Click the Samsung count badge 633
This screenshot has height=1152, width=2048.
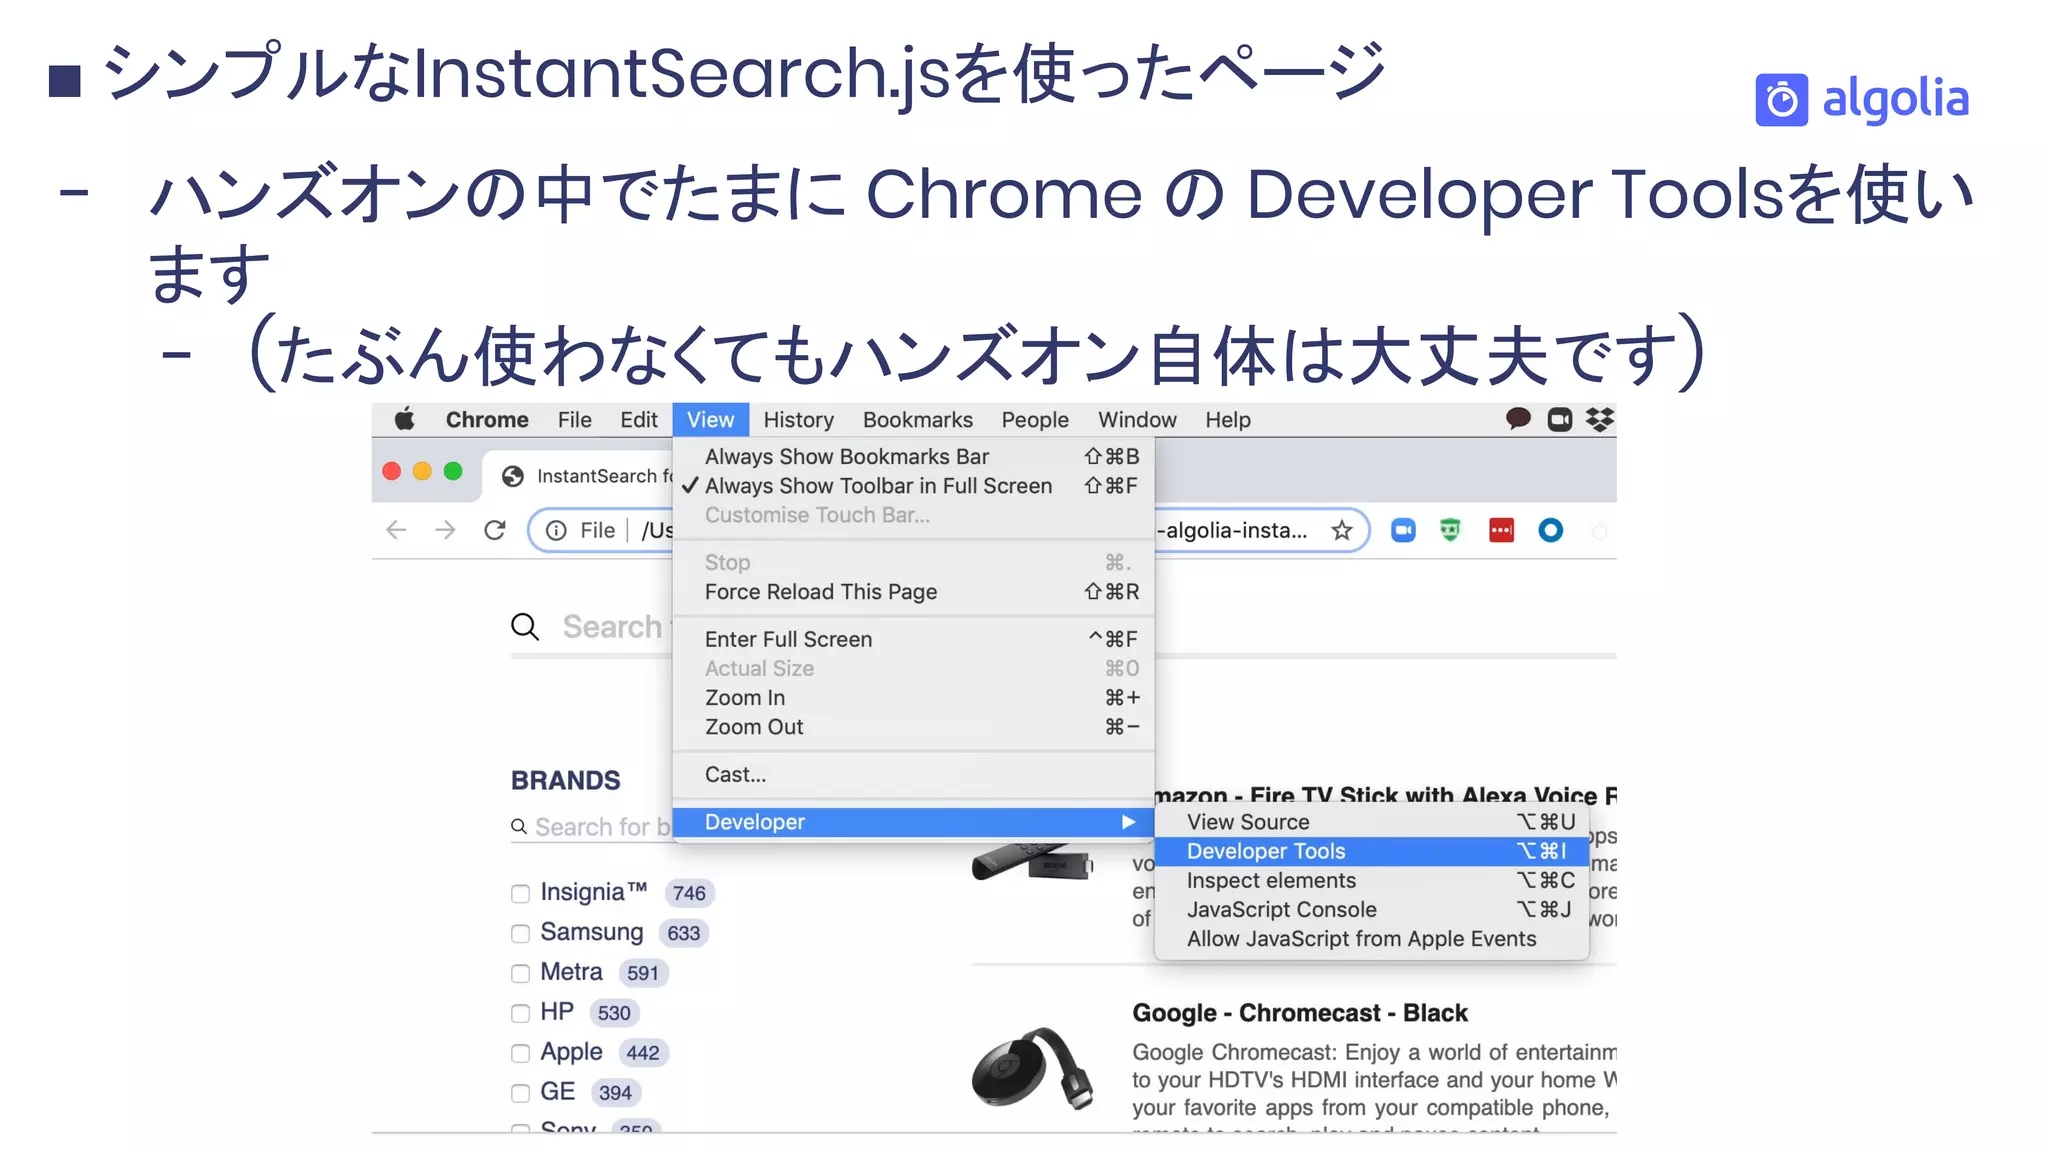coord(684,933)
